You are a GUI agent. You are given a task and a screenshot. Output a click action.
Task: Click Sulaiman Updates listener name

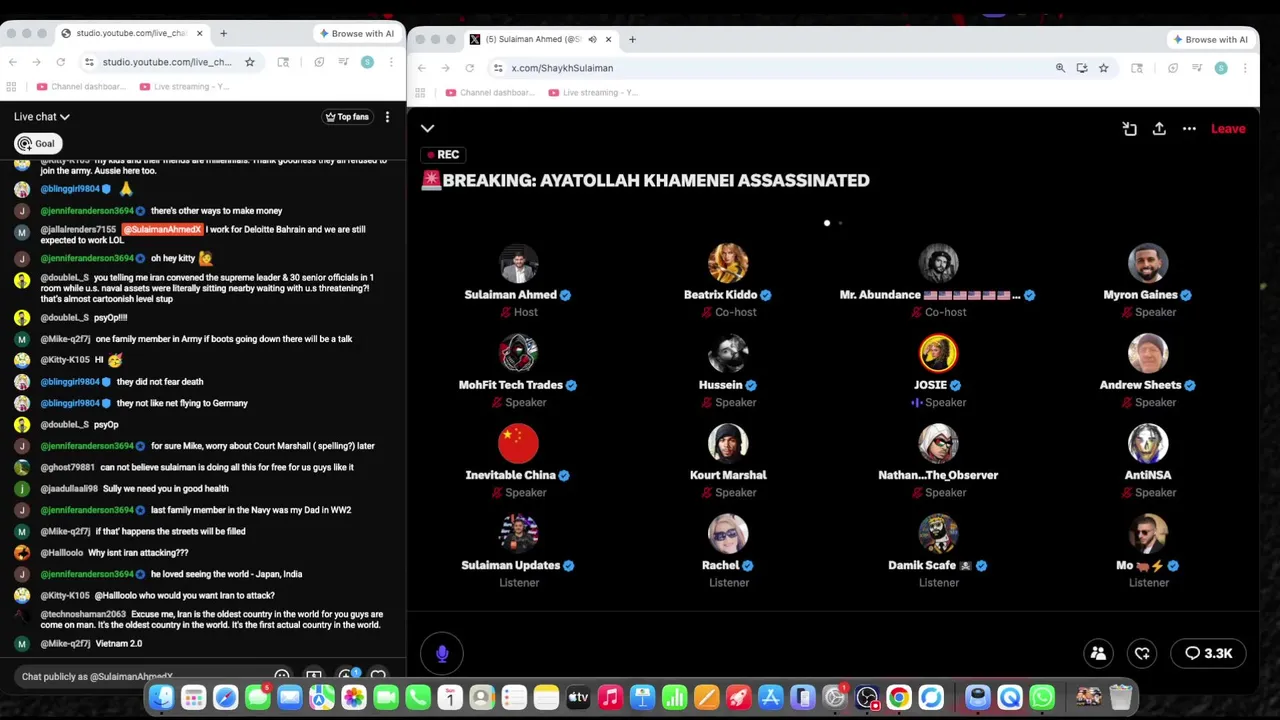(510, 565)
